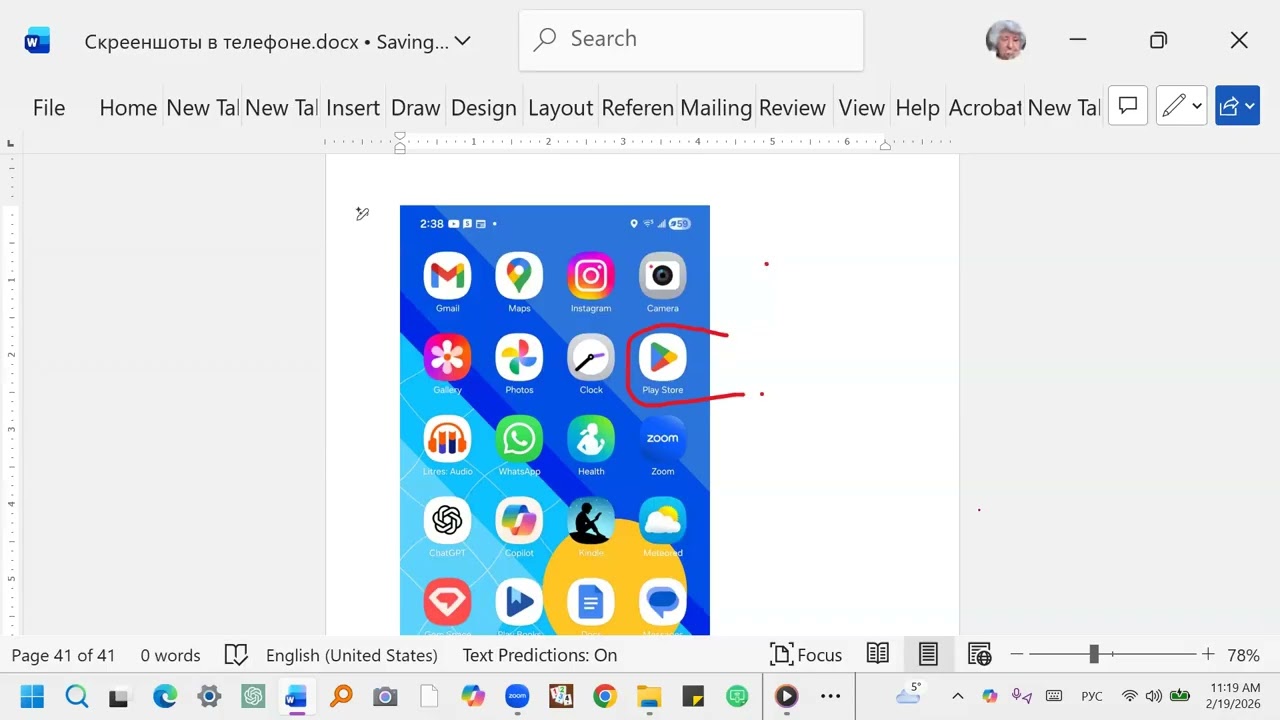Screen dimensions: 1280x720
Task: Open Solitaire cards app from the taskbar
Action: pos(561,696)
